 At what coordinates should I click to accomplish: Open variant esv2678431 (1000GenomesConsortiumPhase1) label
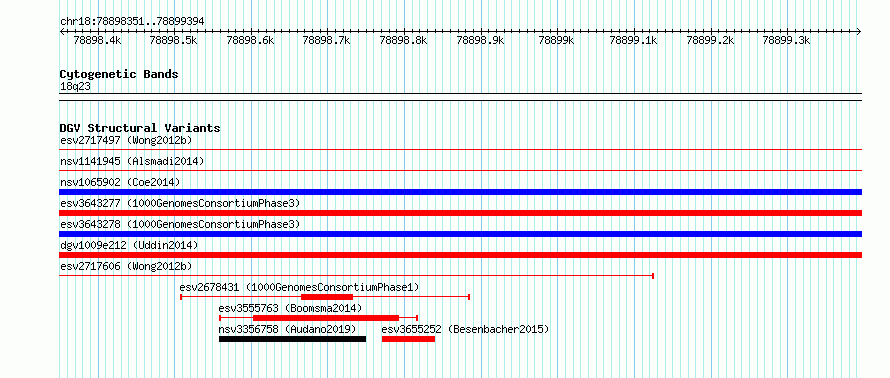(x=299, y=287)
